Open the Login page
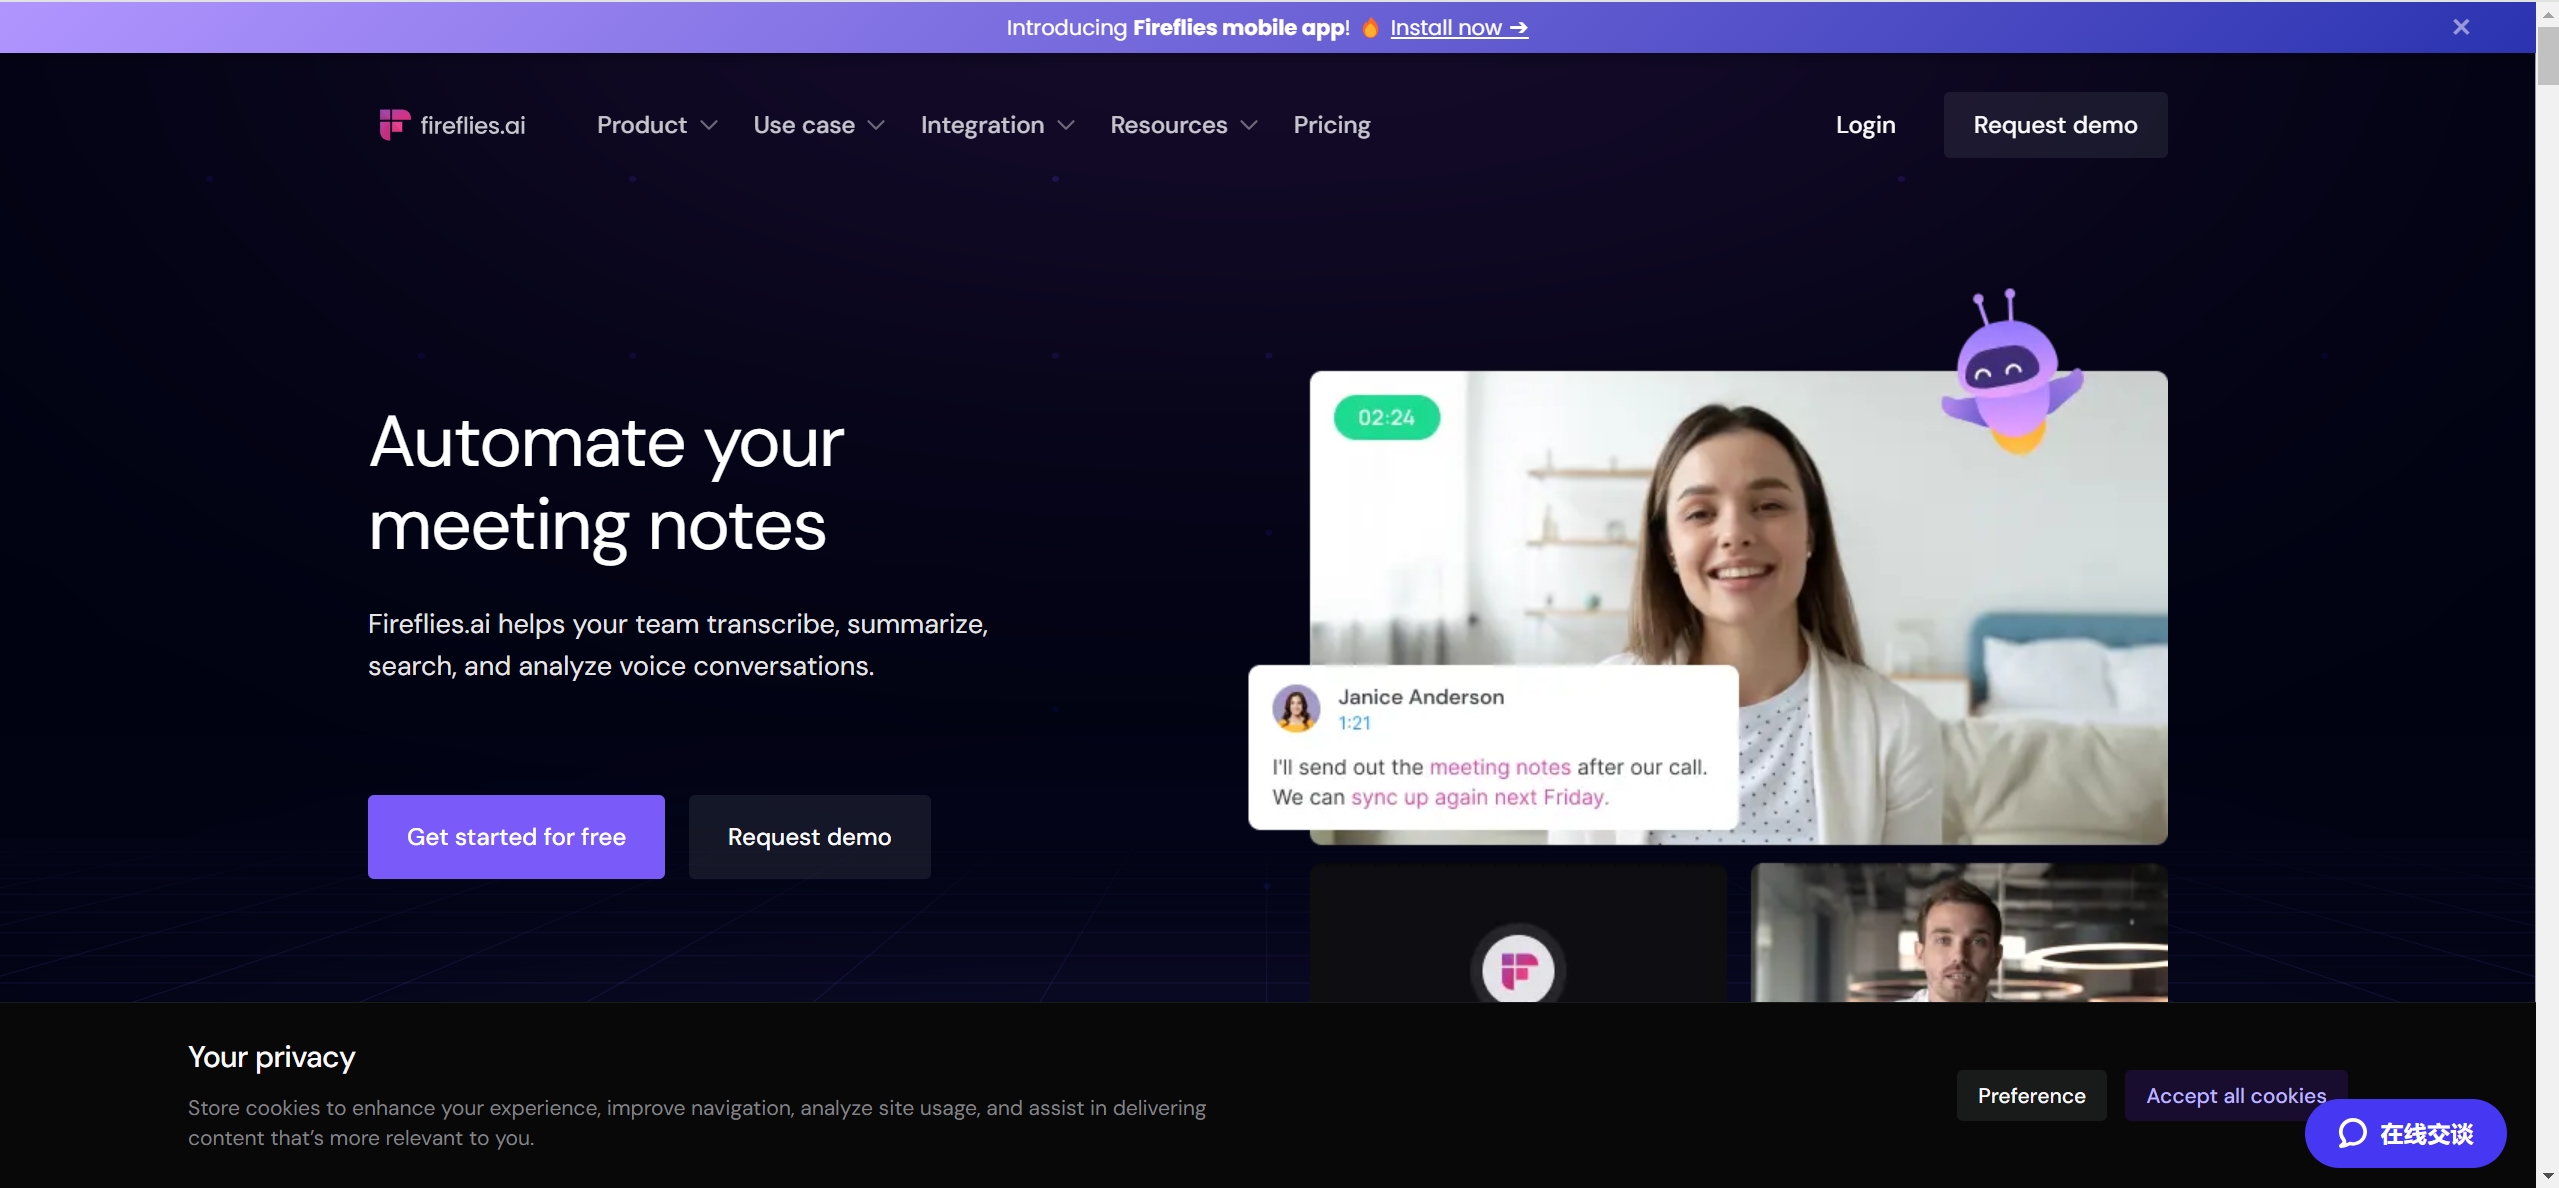This screenshot has width=2559, height=1188. (x=1865, y=125)
